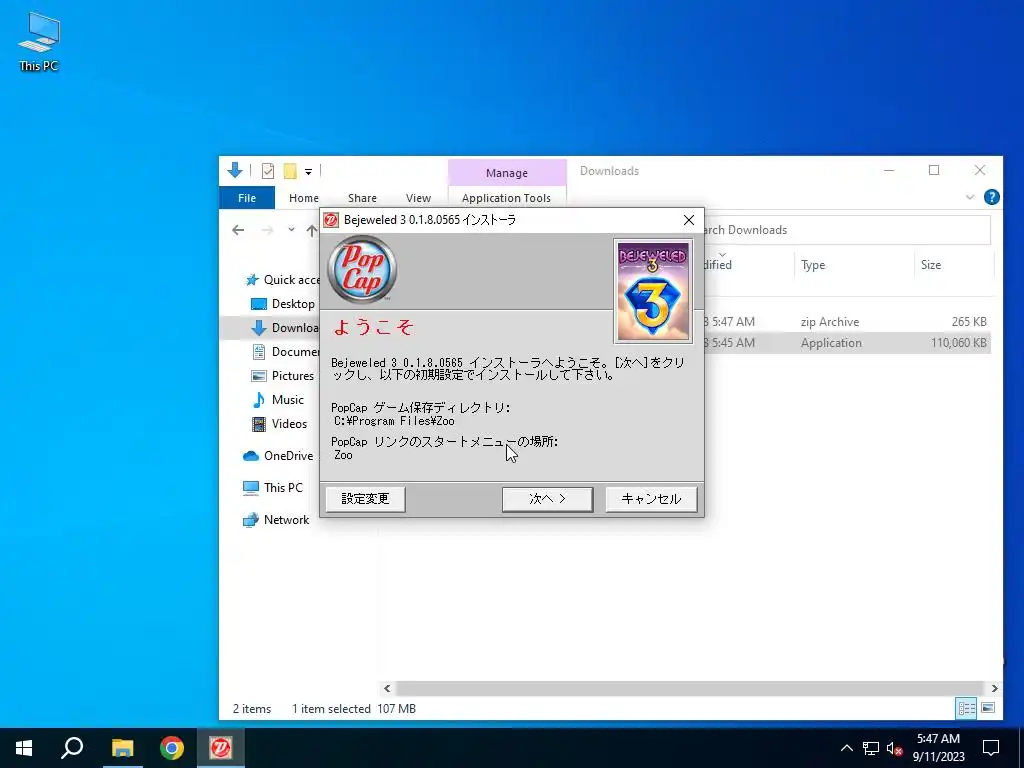The image size is (1024, 768).
Task: Select Network in navigation pane
Action: tap(276, 520)
